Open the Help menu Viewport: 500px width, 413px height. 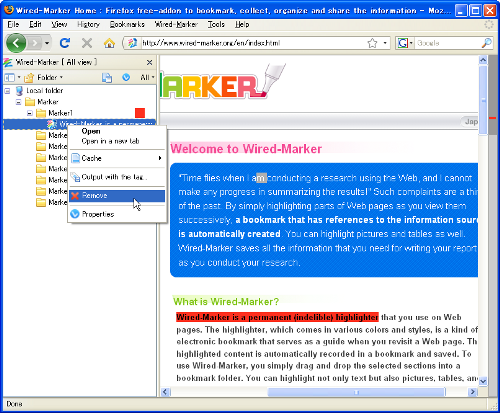coord(242,24)
